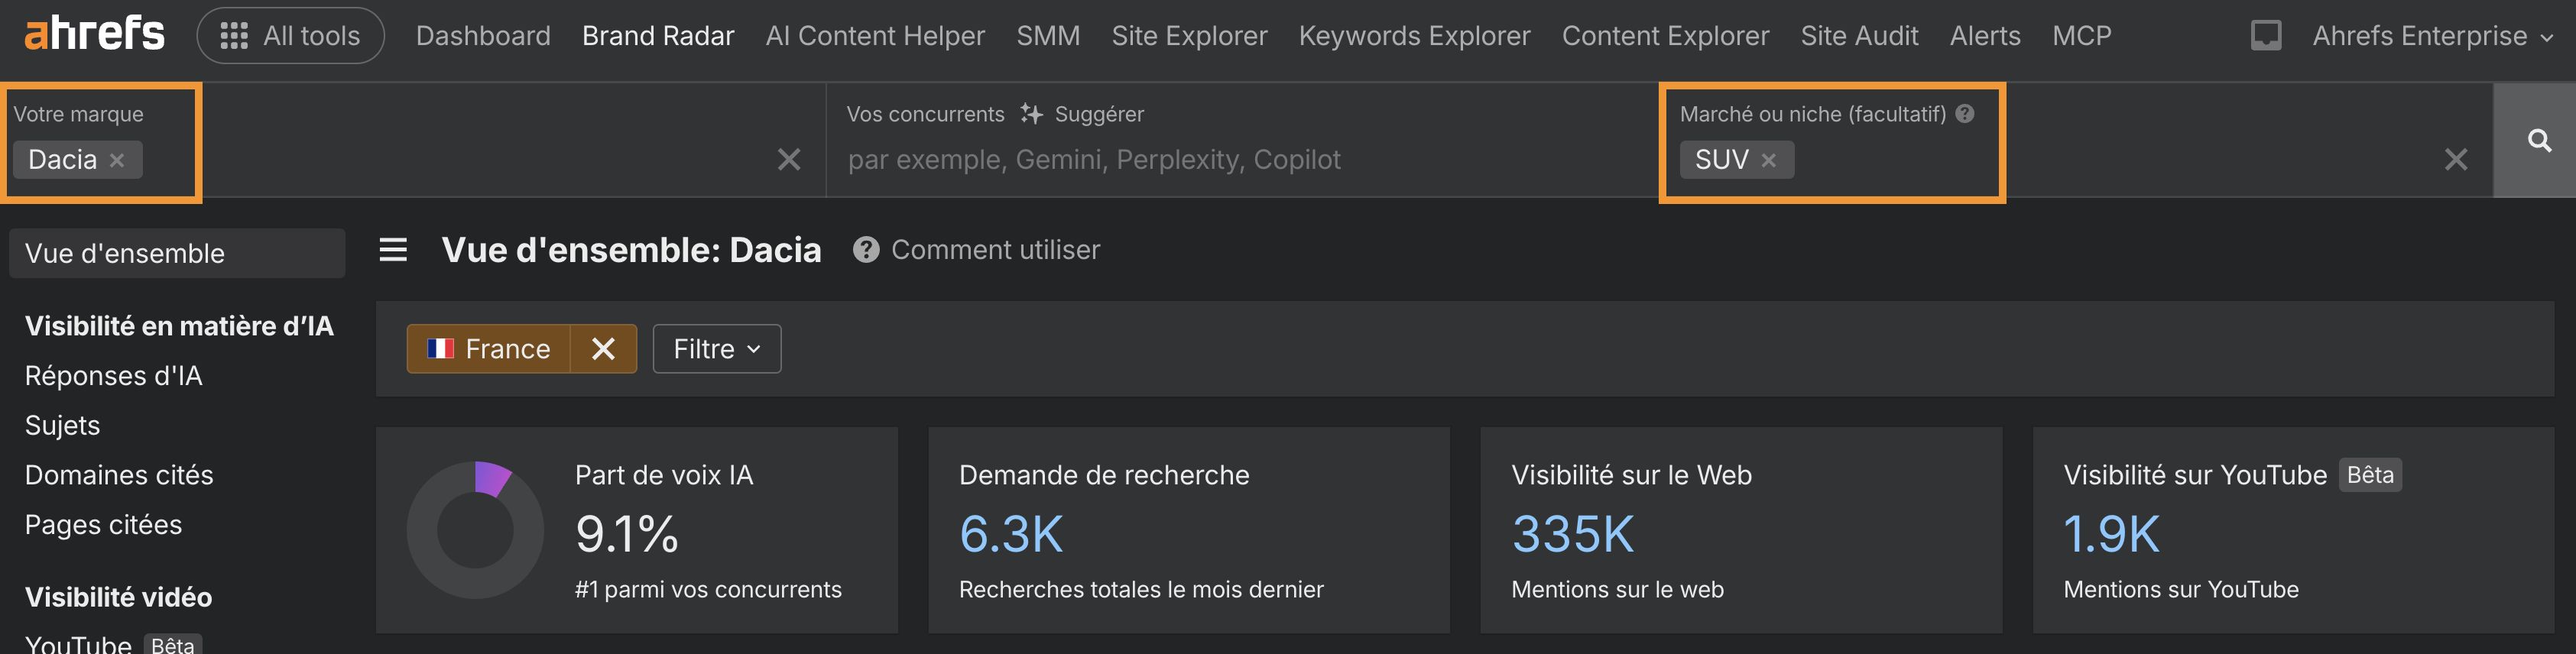Viewport: 2576px width, 654px height.
Task: Click the Suggérer sparkle icon
Action: click(x=1031, y=114)
